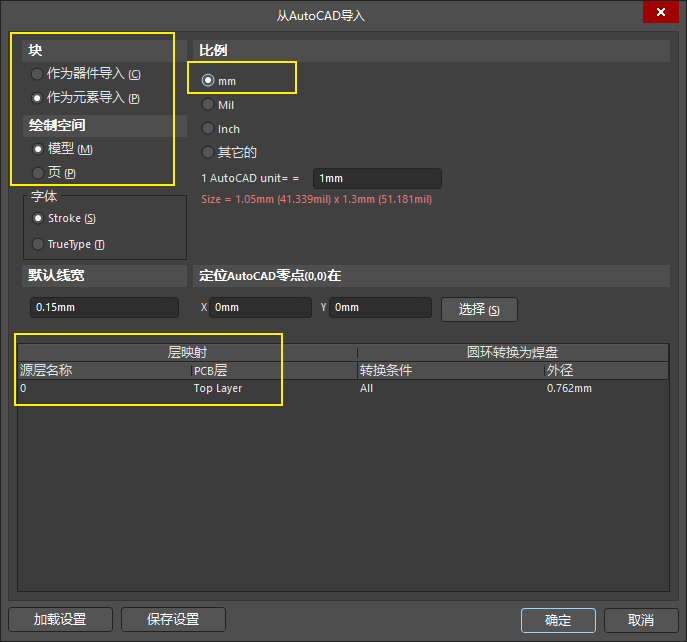Choose '其它的' scale option
687x642 pixels.
pyautogui.click(x=208, y=152)
